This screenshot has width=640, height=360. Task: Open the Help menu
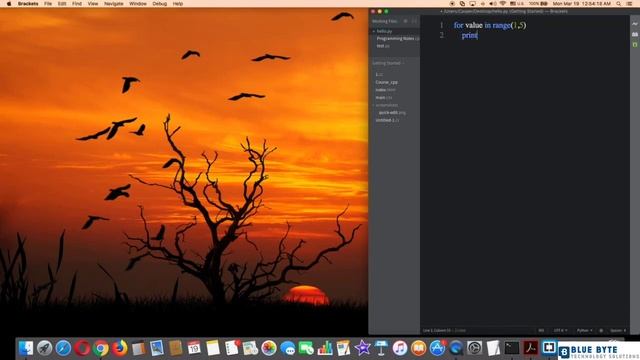pos(178,4)
